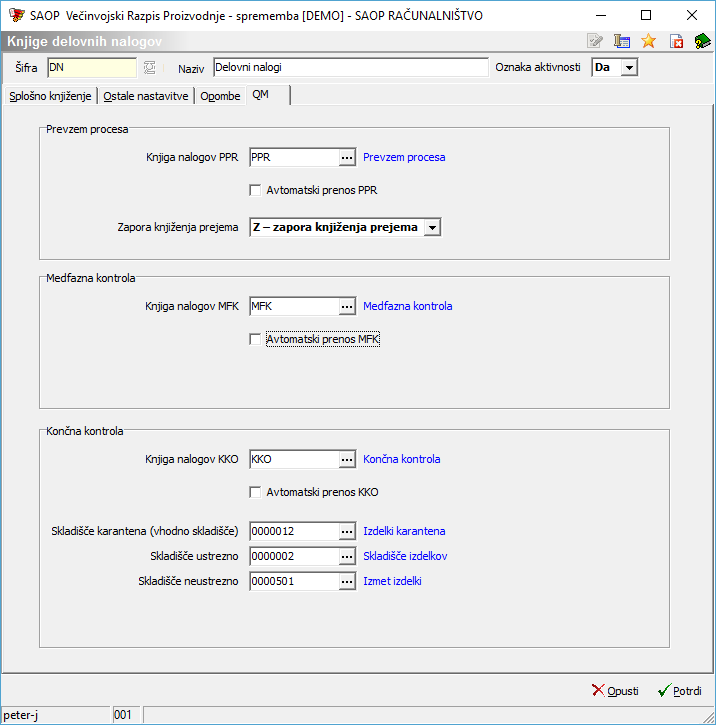716x725 pixels.
Task: Click the Šifra input field
Action: point(92,68)
